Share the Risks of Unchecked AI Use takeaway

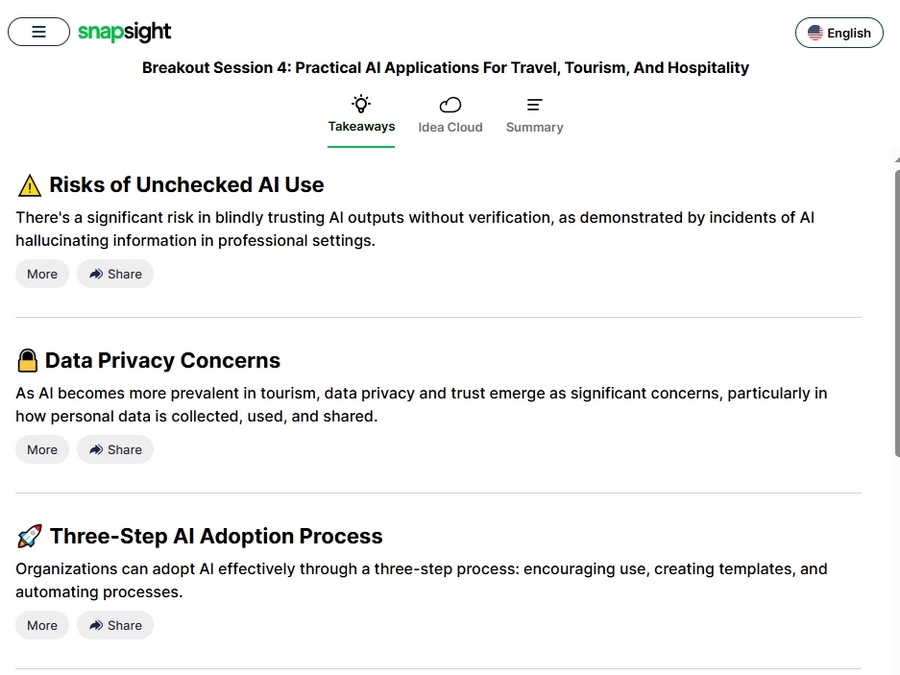115,274
